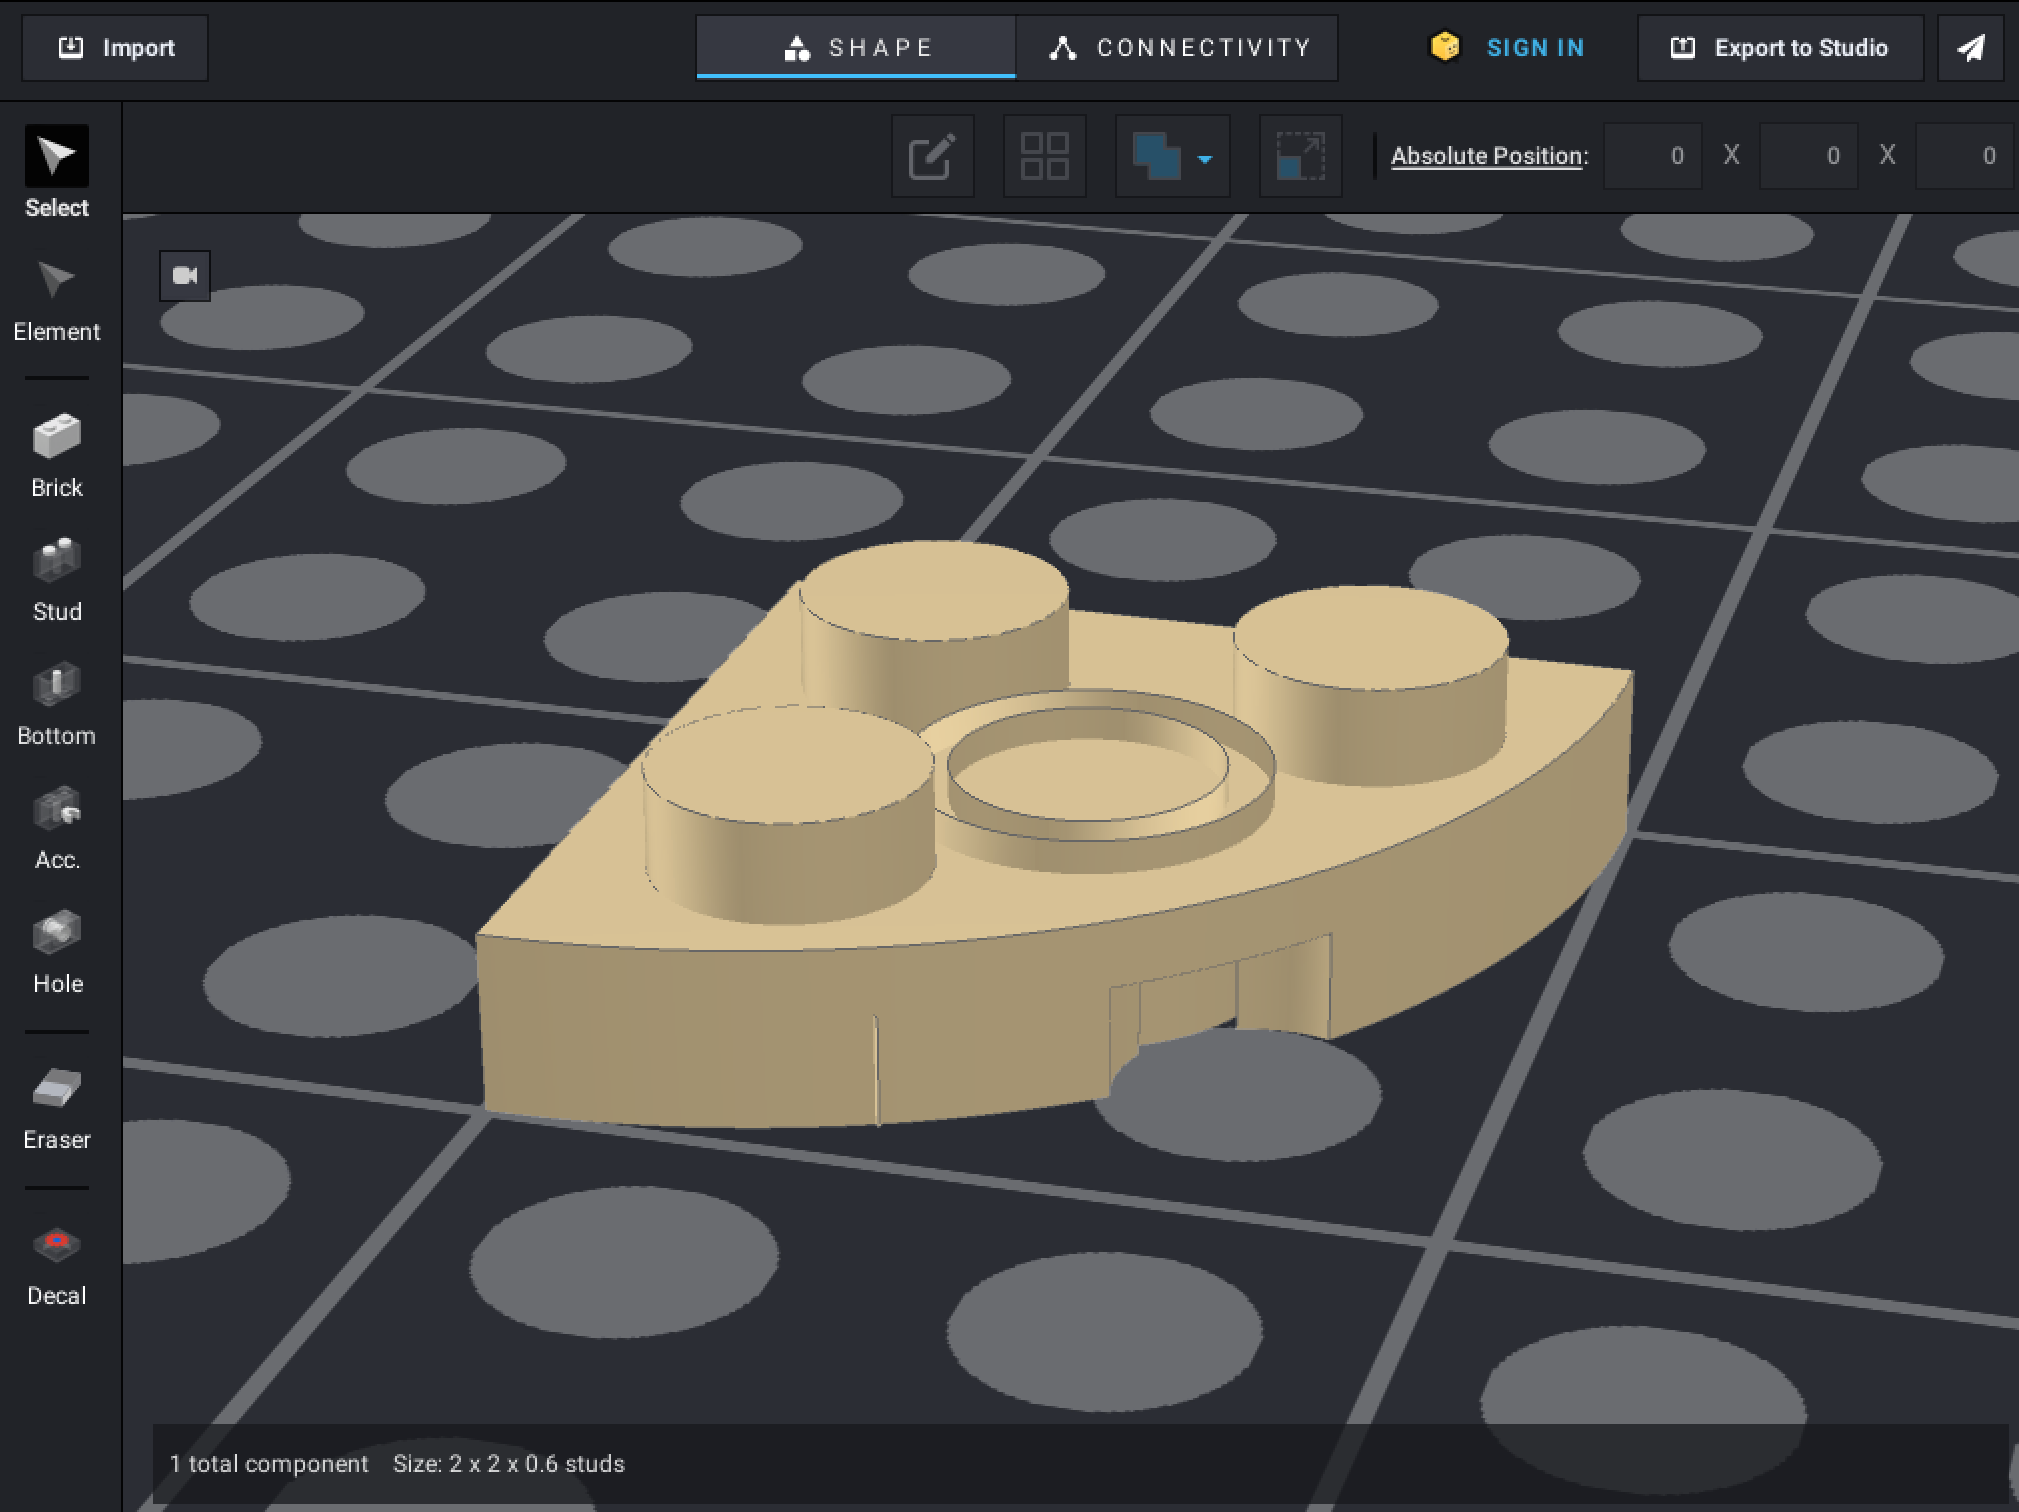The image size is (2019, 1512).
Task: Open the Decal tool
Action: (56, 1263)
